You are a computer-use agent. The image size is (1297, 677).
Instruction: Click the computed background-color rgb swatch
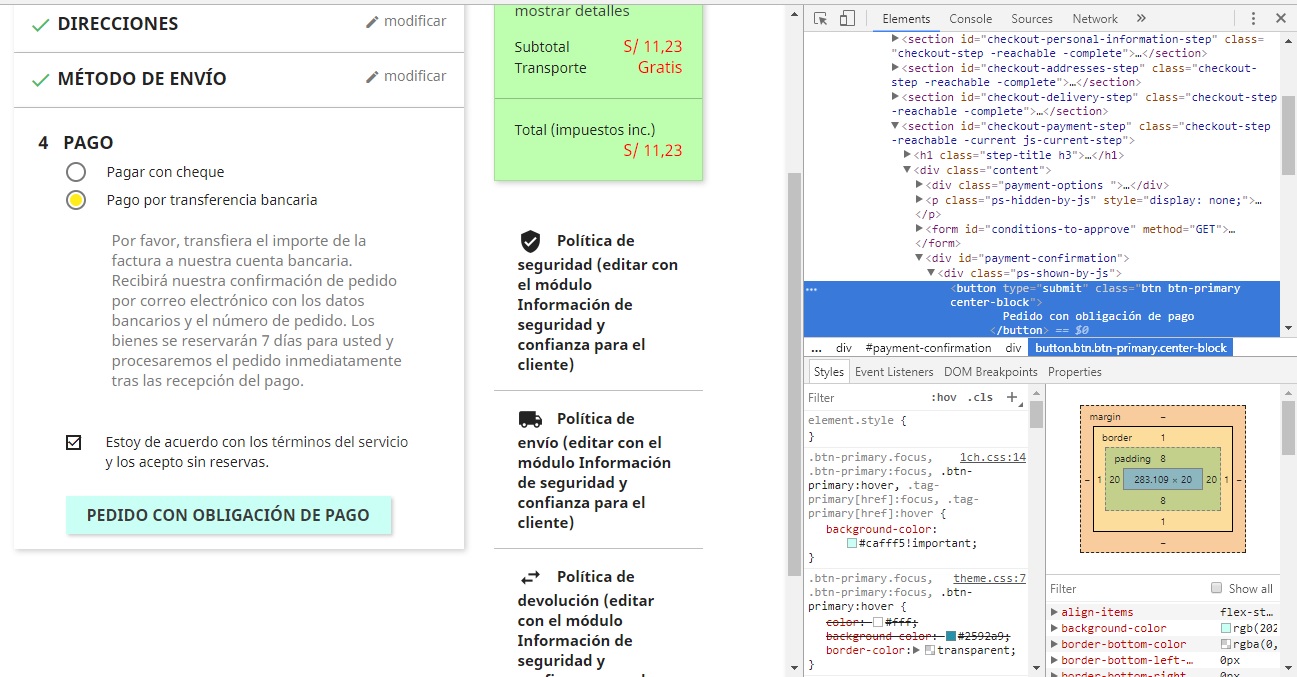[x=1226, y=628]
